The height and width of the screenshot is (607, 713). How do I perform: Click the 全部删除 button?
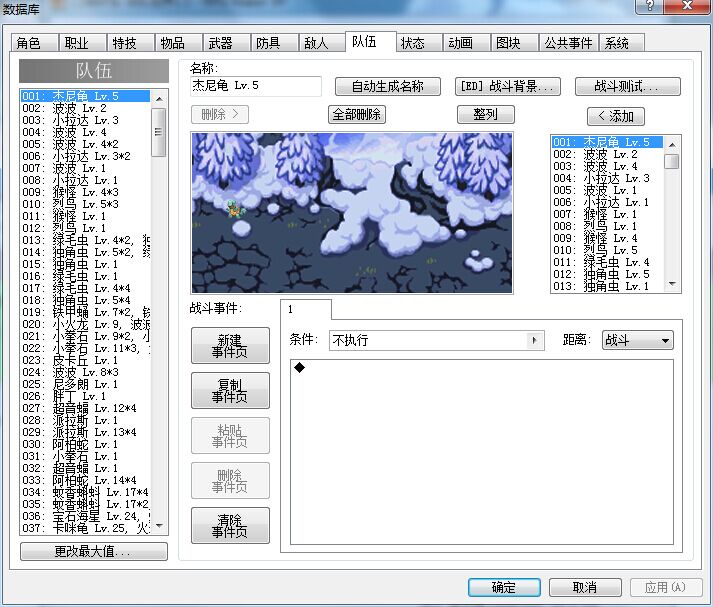point(357,115)
